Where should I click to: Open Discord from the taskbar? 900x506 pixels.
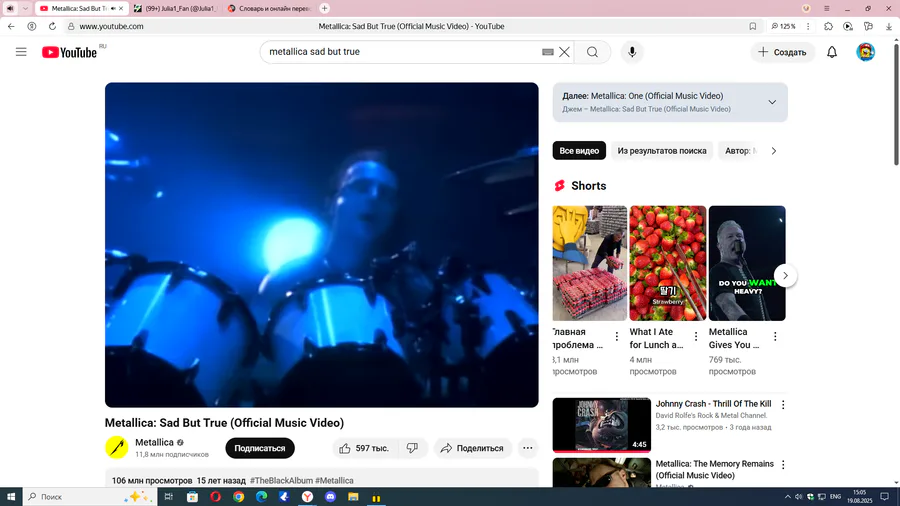(x=330, y=497)
